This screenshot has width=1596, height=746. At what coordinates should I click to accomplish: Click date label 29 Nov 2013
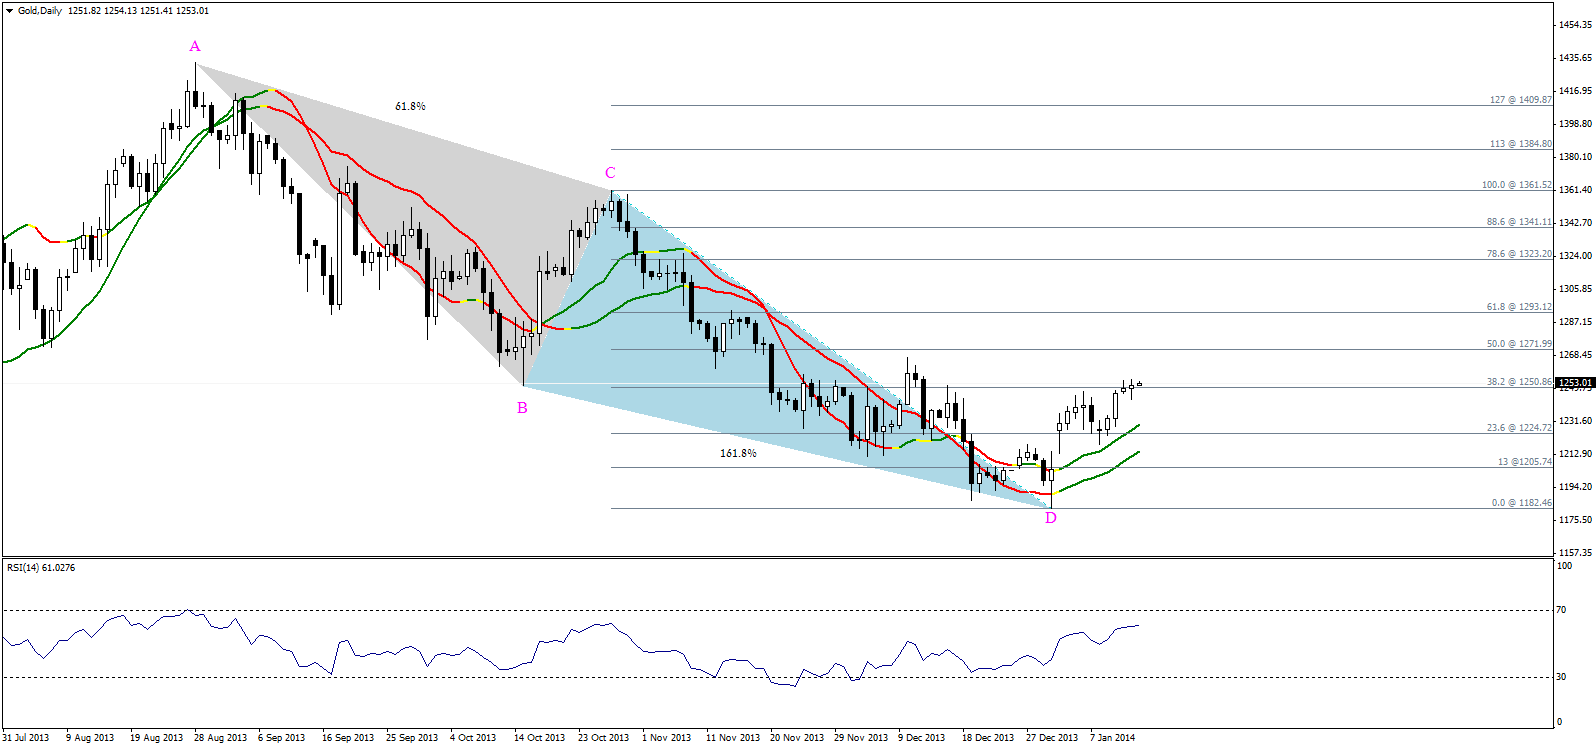[861, 738]
